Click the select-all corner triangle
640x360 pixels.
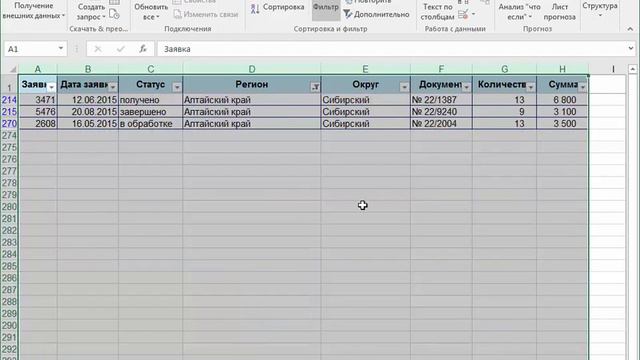13,69
